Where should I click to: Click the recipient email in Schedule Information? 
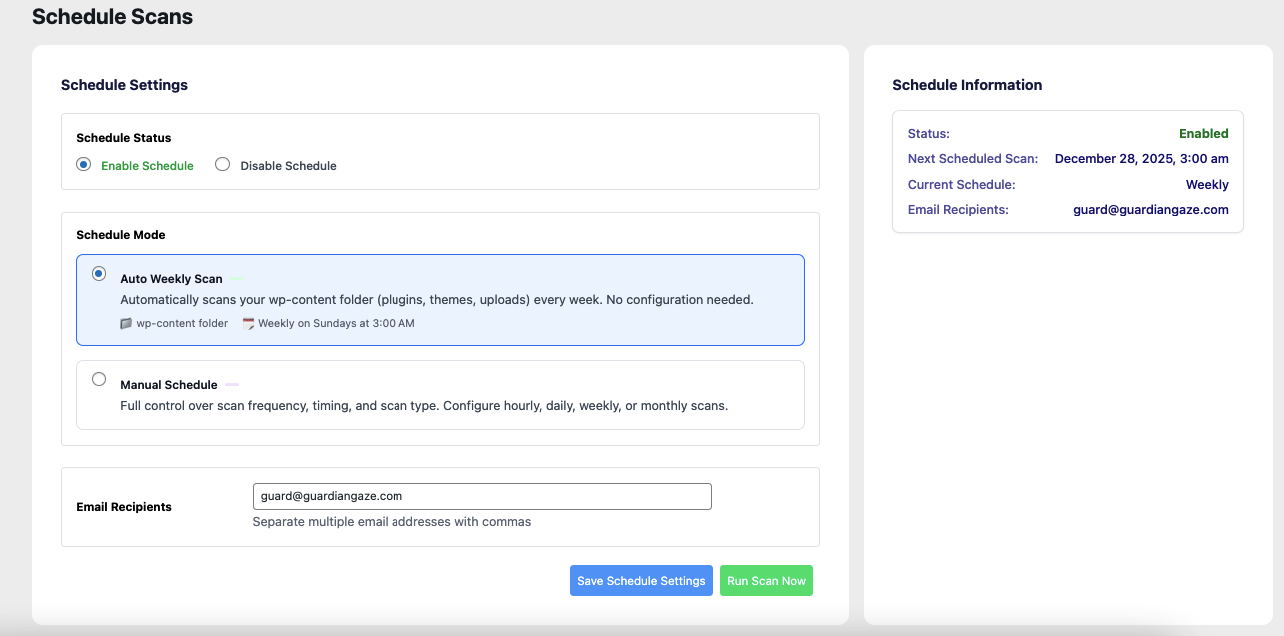[1150, 210]
